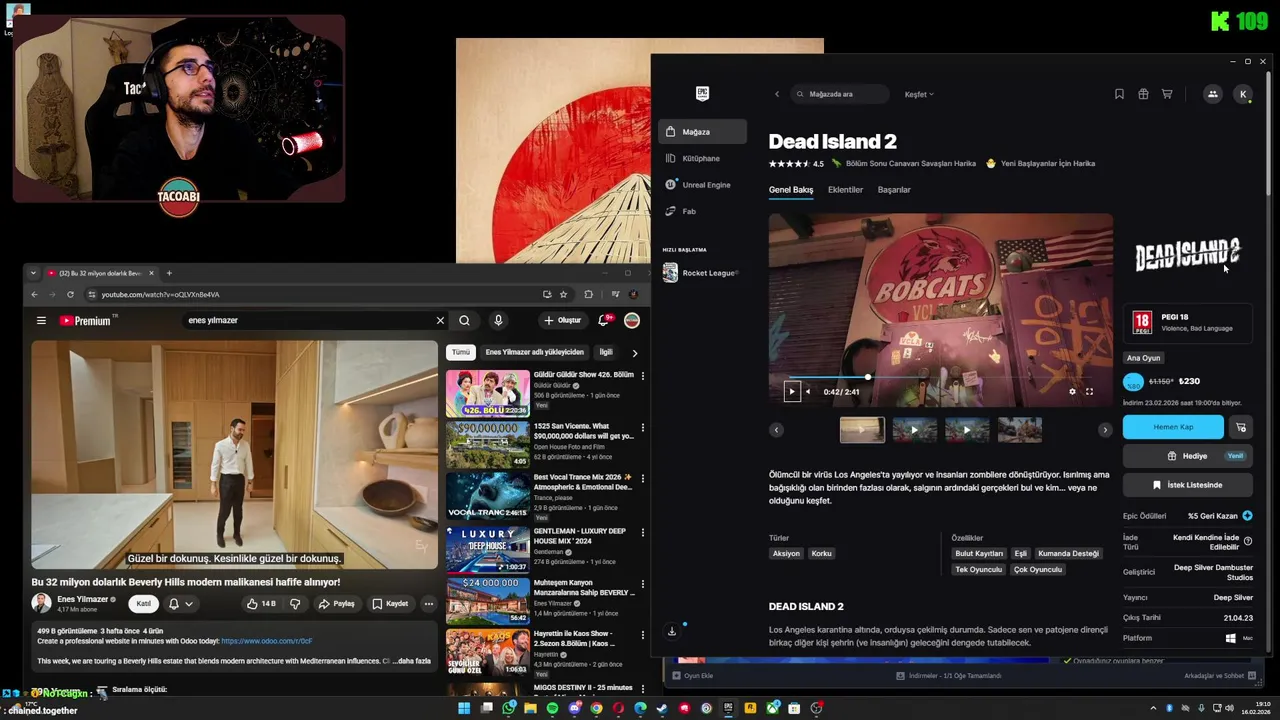
Task: Open a new browser tab with plus
Action: [169, 273]
